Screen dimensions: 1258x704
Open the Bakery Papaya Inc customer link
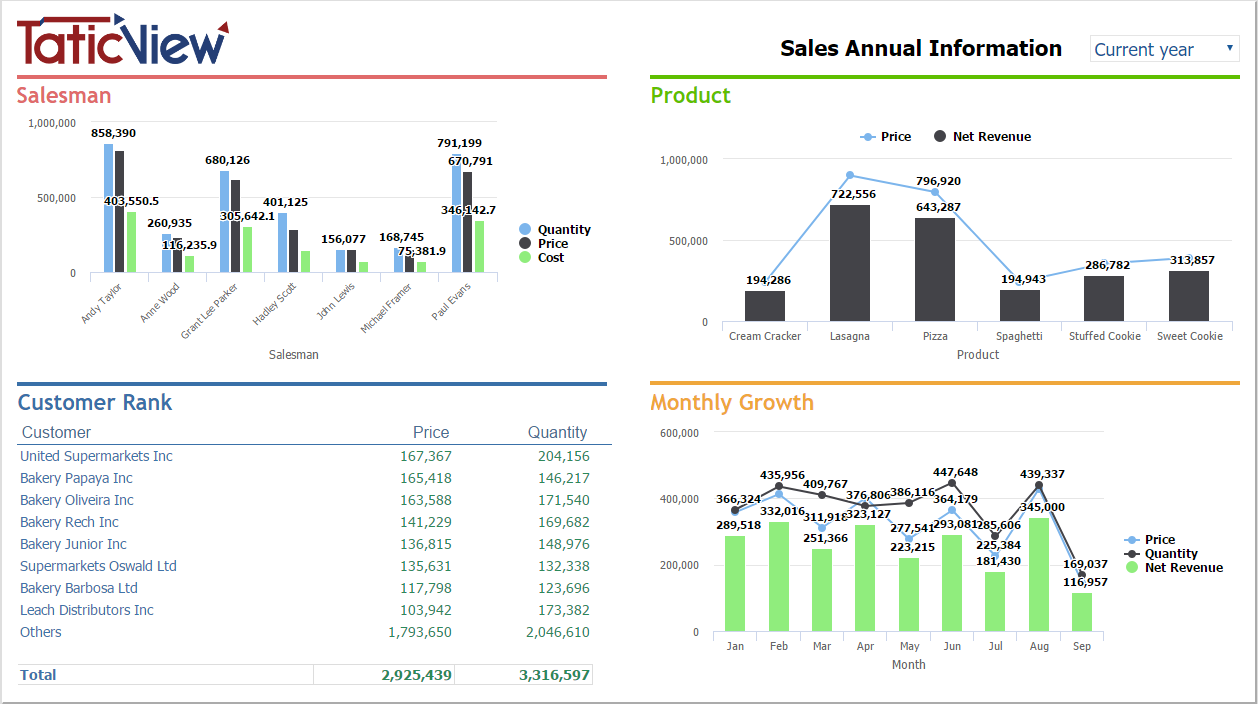[75, 478]
